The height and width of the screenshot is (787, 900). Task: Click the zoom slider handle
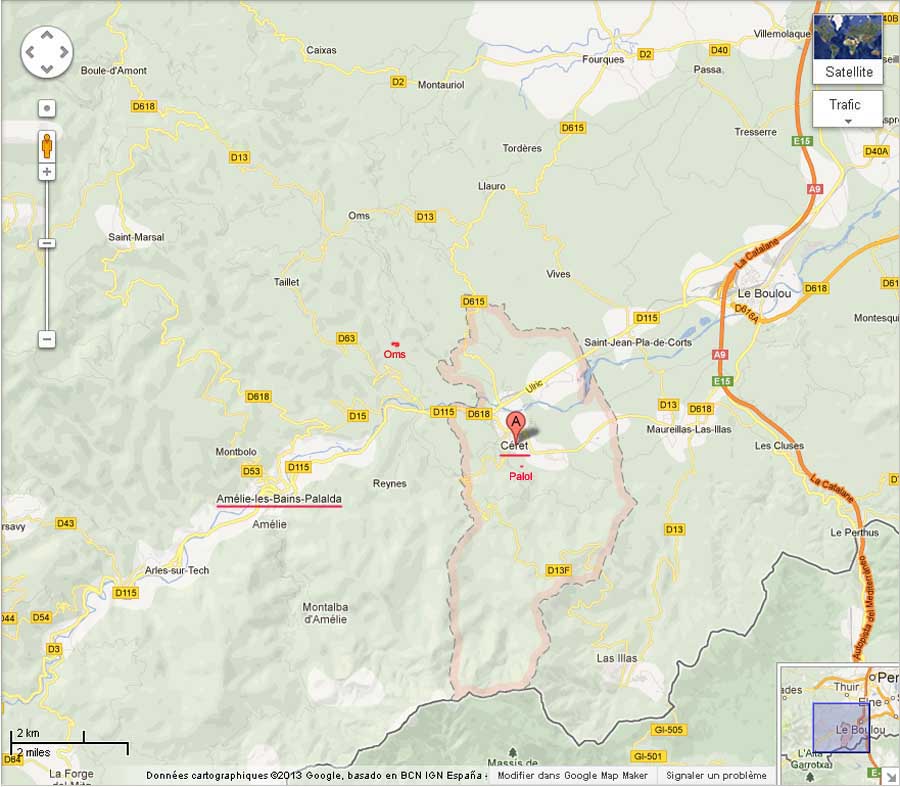pos(47,243)
